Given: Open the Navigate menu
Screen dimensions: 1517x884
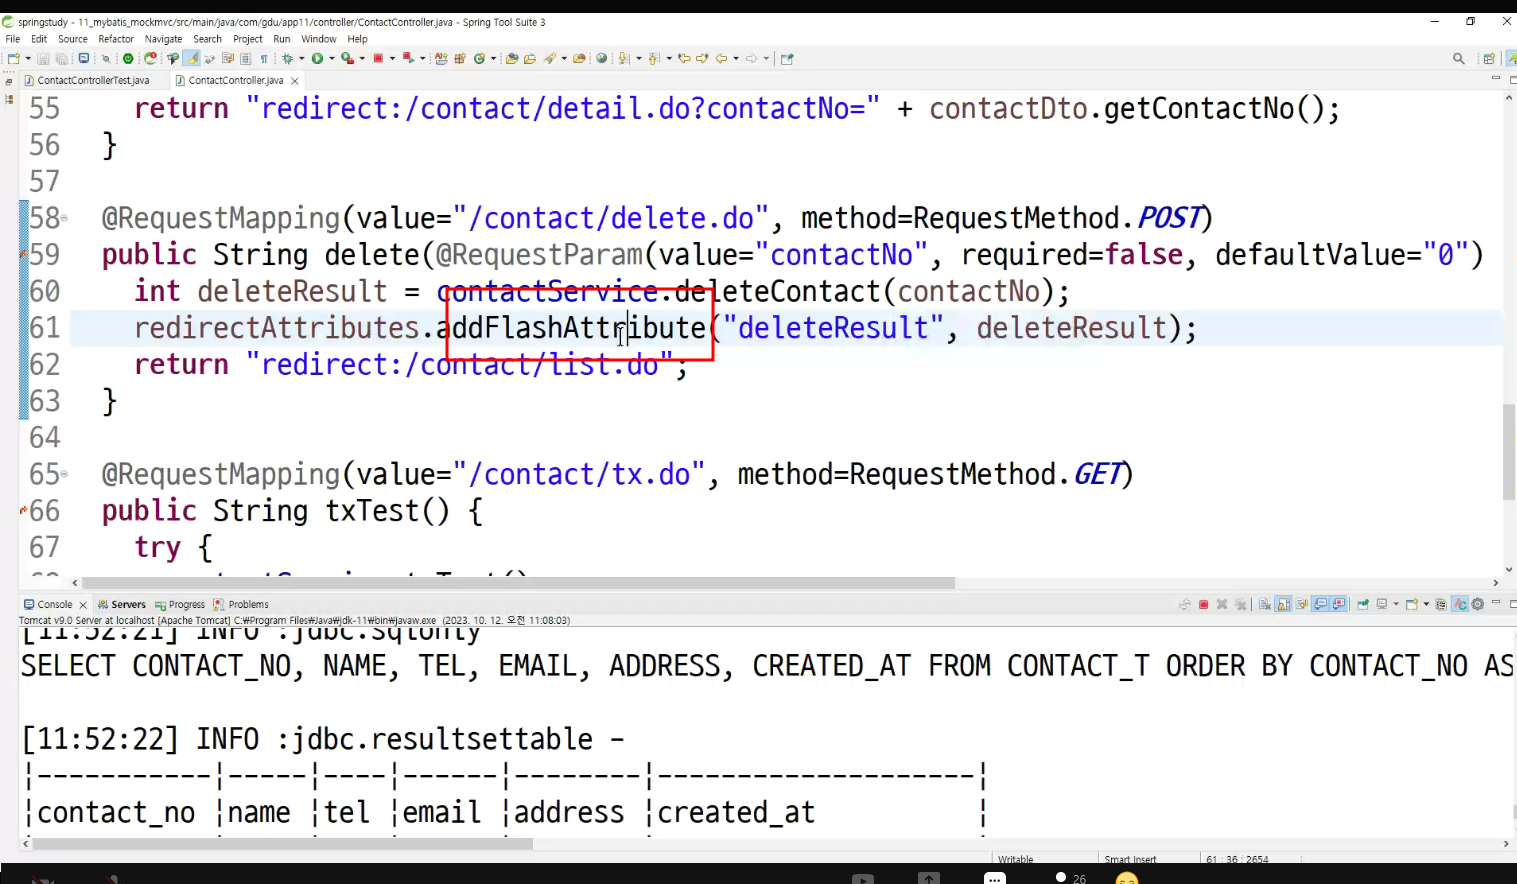Looking at the screenshot, I should coord(163,39).
